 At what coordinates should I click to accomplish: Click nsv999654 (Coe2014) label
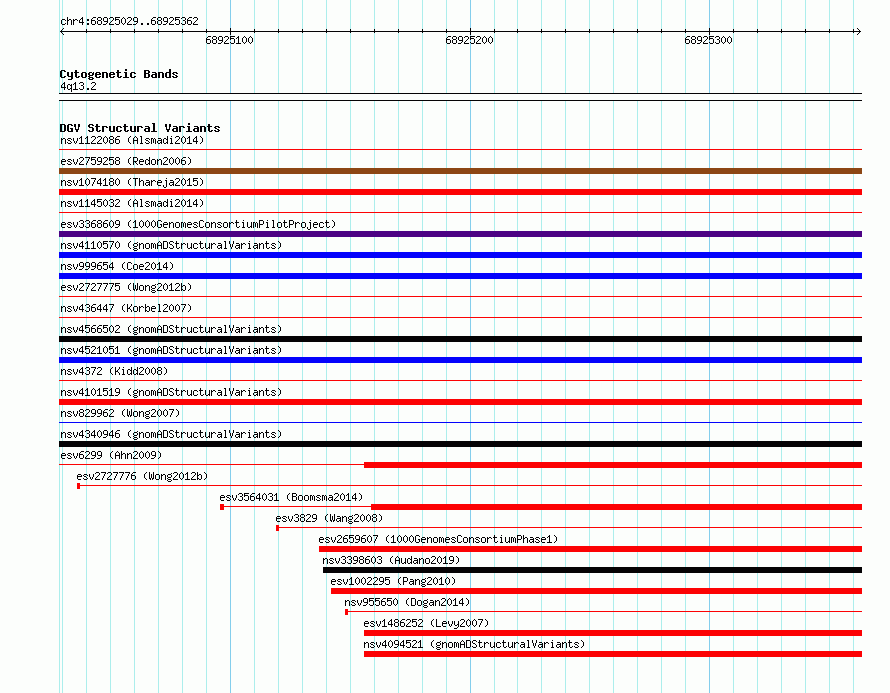click(x=117, y=266)
